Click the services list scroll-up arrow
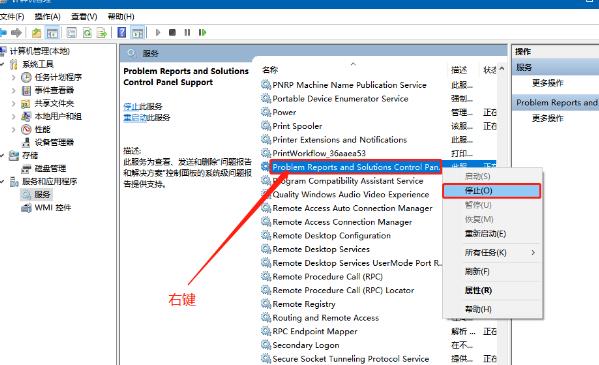599x365 pixels. tap(502, 69)
